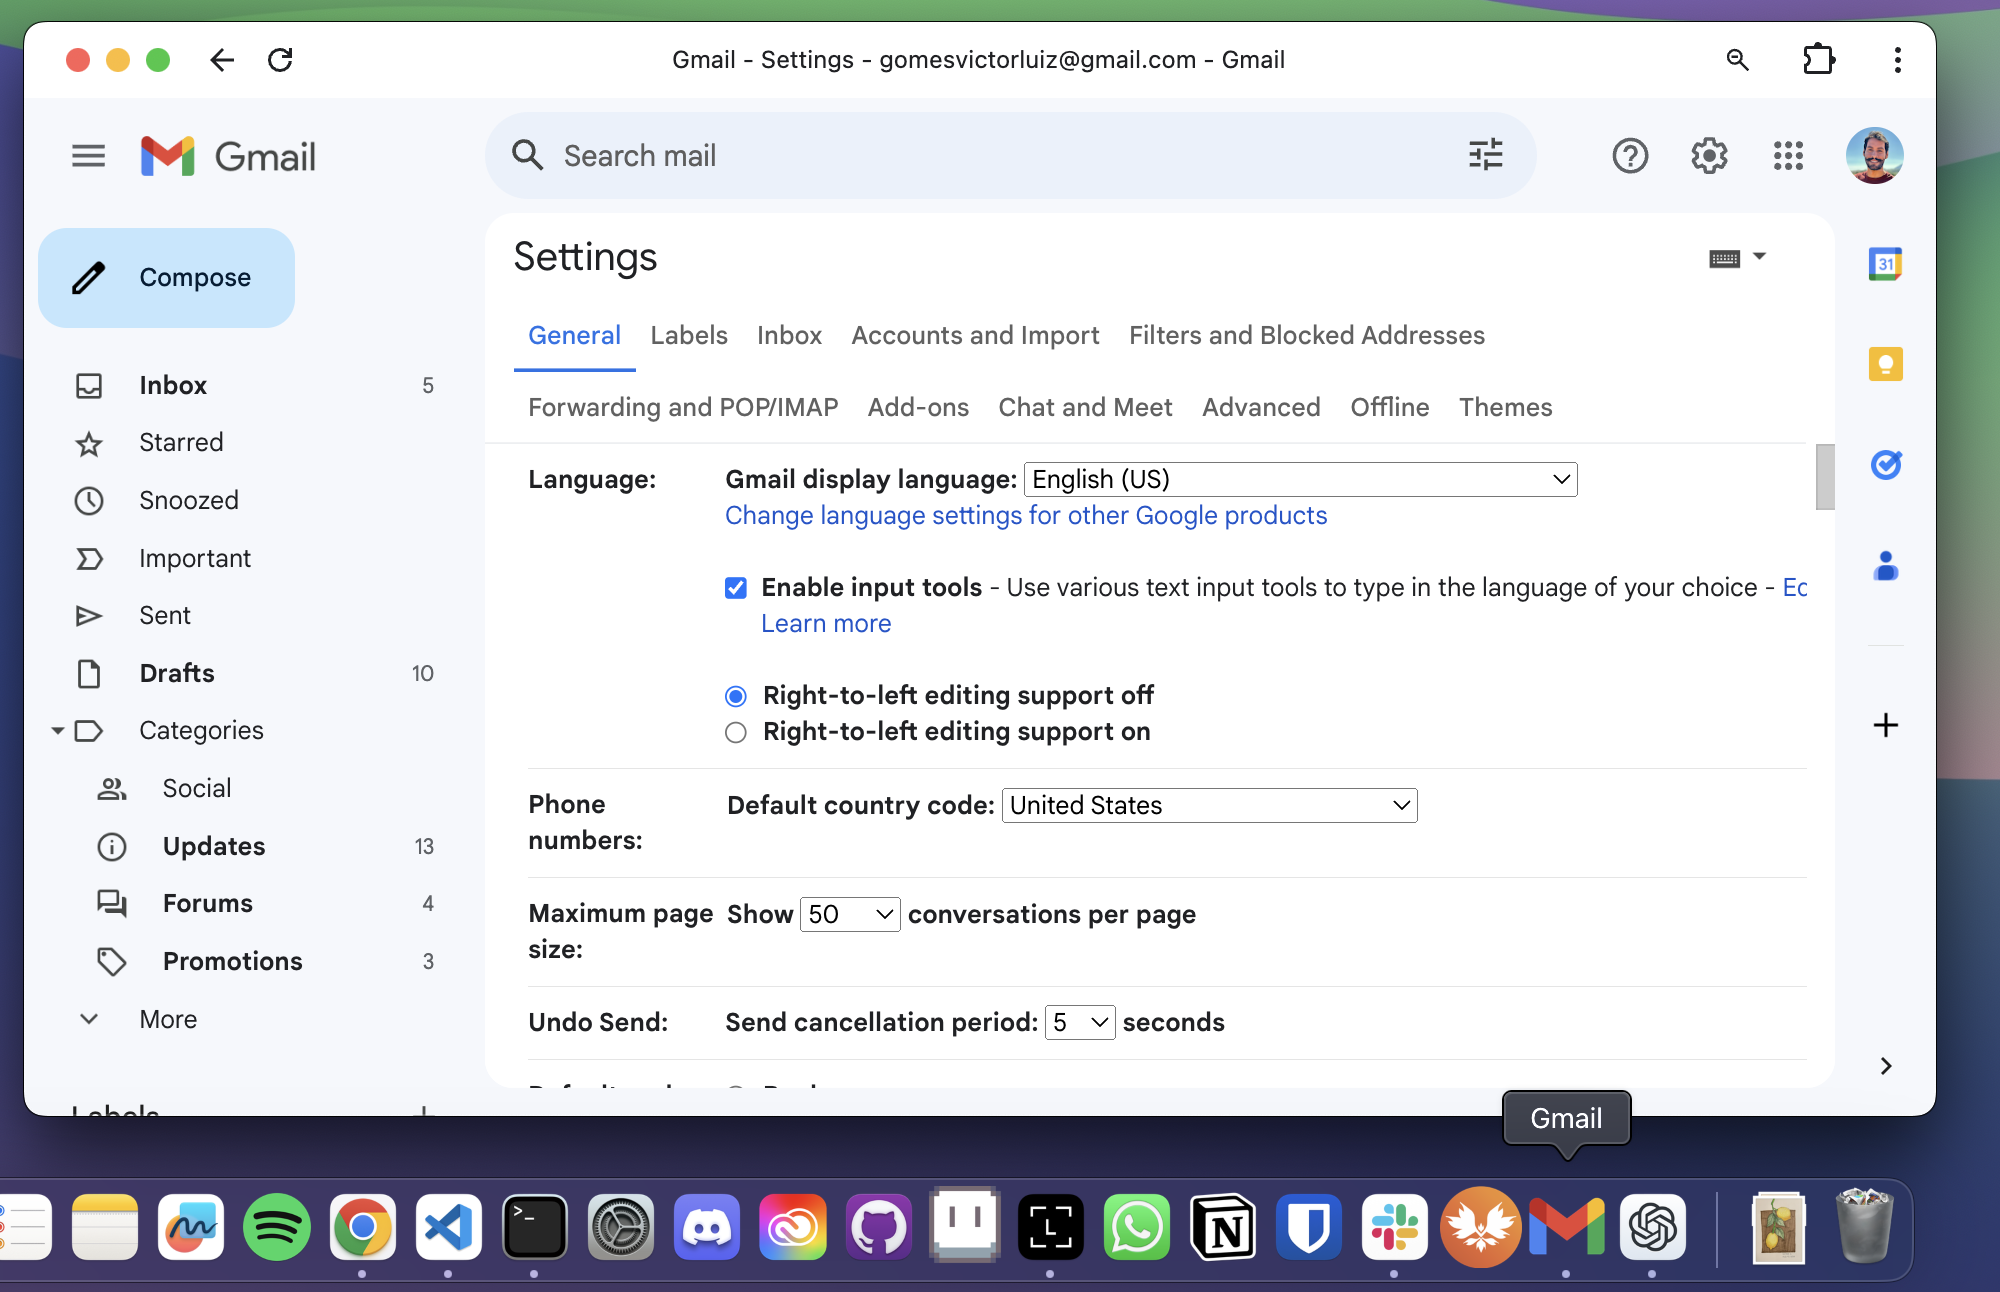Open Accounts and Import tab

(x=975, y=336)
